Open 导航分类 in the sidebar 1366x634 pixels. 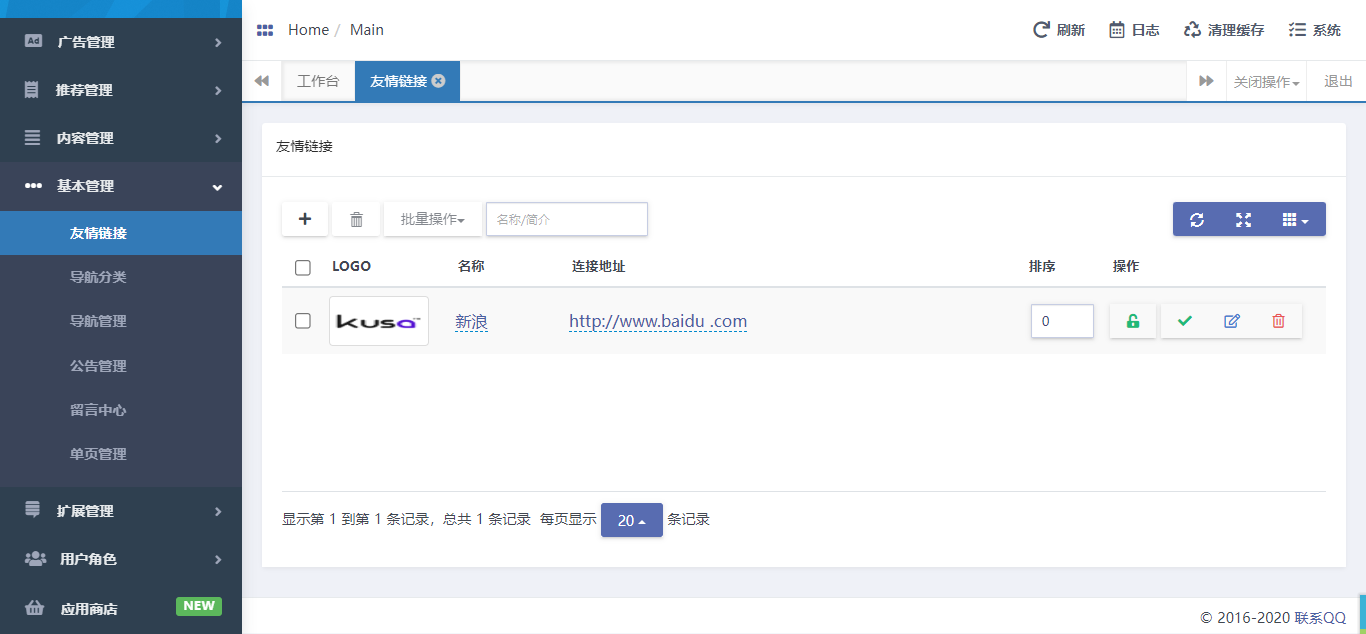tap(98, 277)
